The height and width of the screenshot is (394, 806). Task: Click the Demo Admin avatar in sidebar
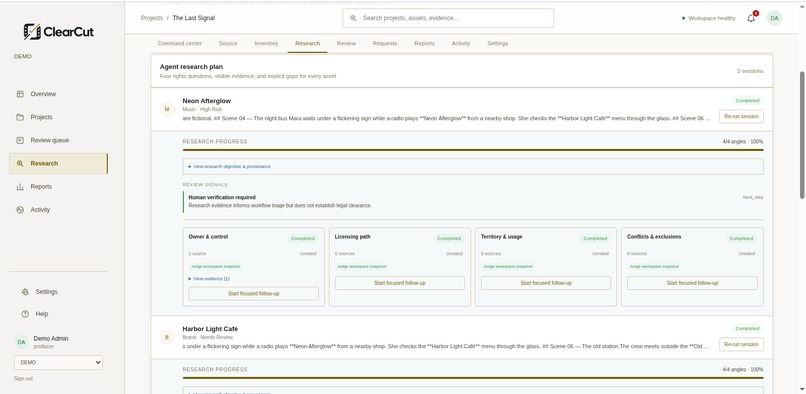pyautogui.click(x=21, y=342)
